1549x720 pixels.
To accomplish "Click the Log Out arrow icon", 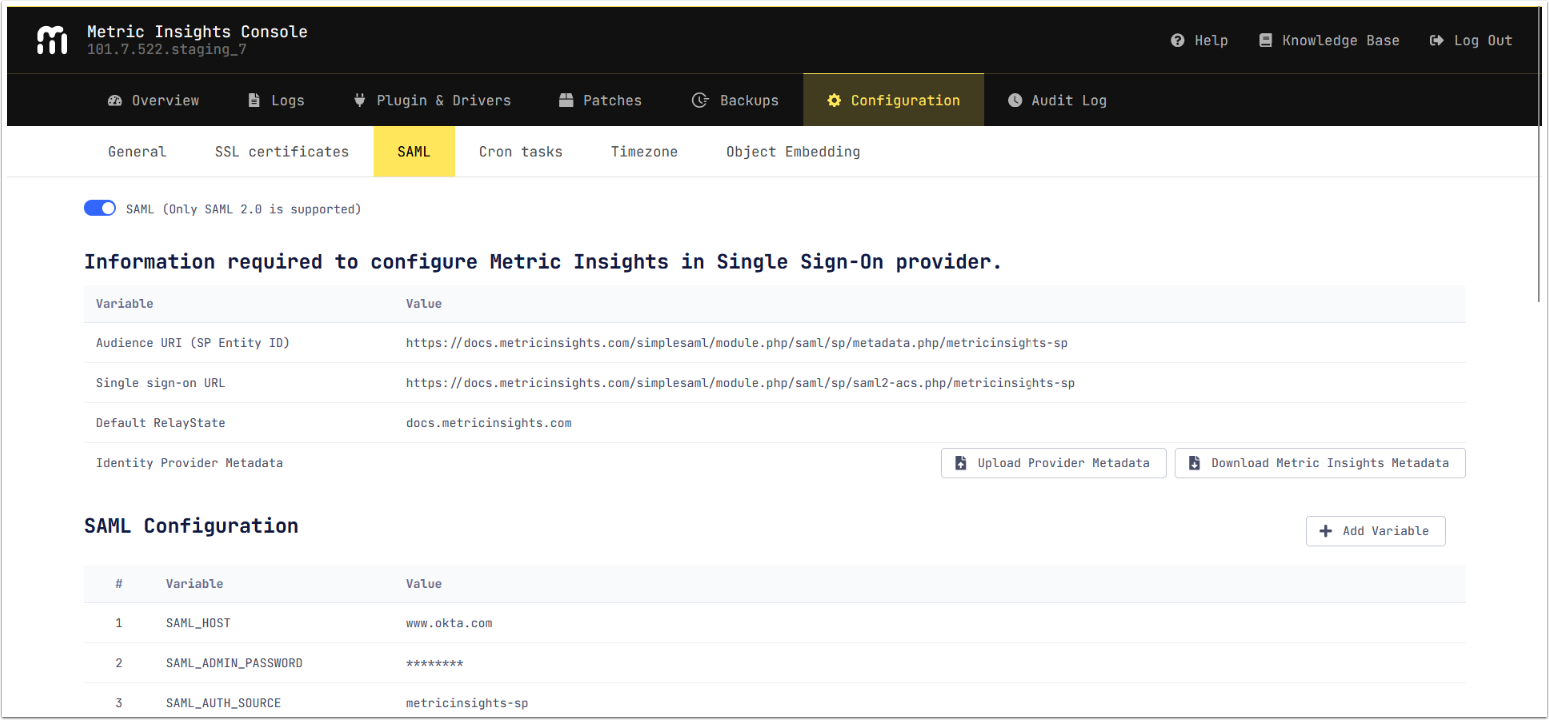I will [x=1437, y=41].
